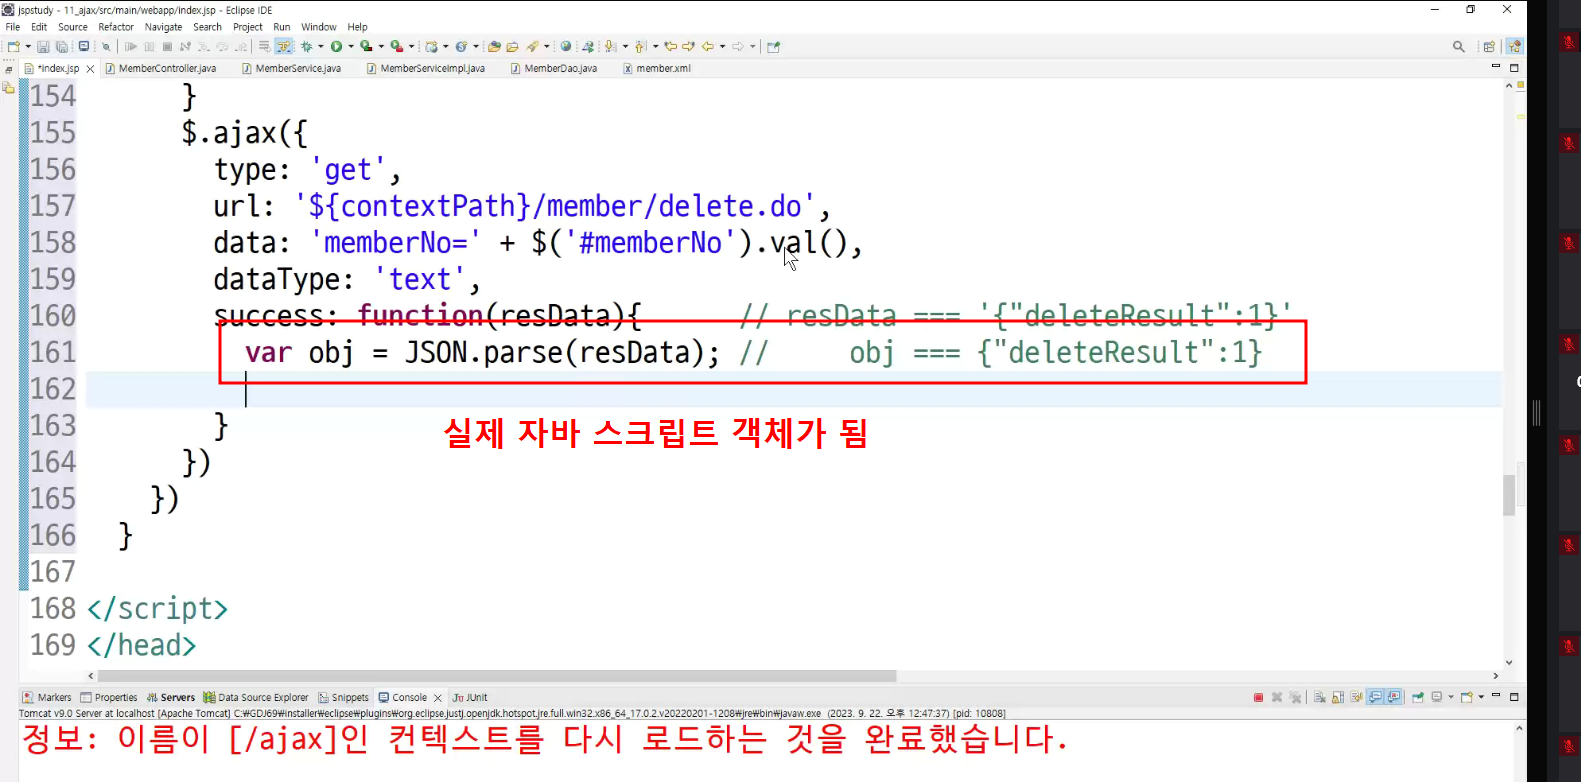Switch to the member.xml editor tab
1581x782 pixels.
(656, 69)
